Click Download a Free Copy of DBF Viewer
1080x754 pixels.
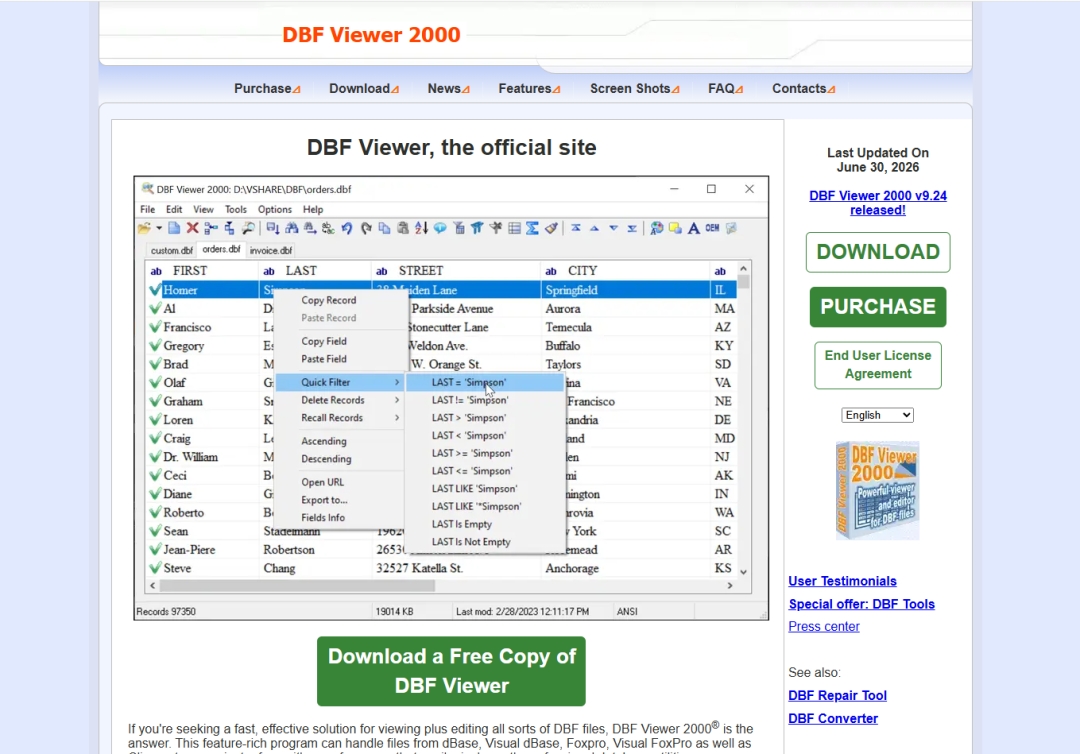tap(451, 671)
